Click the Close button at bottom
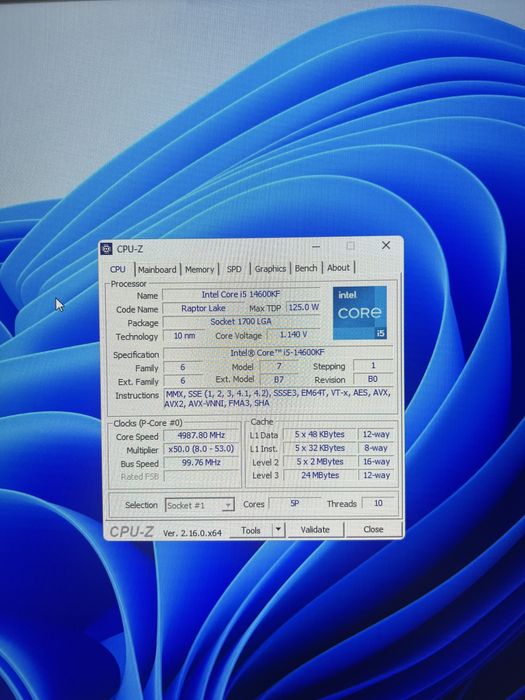This screenshot has height=700, width=525. [x=373, y=529]
